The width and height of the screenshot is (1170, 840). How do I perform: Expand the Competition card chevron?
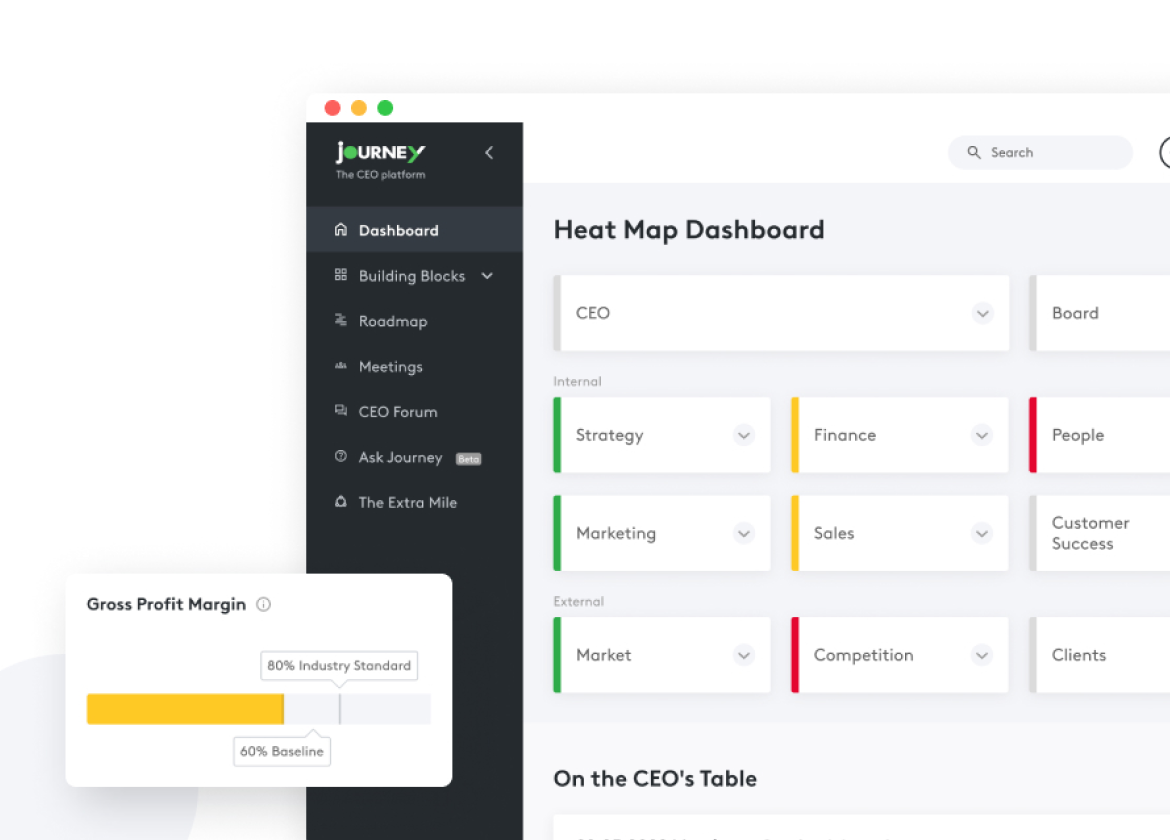982,655
